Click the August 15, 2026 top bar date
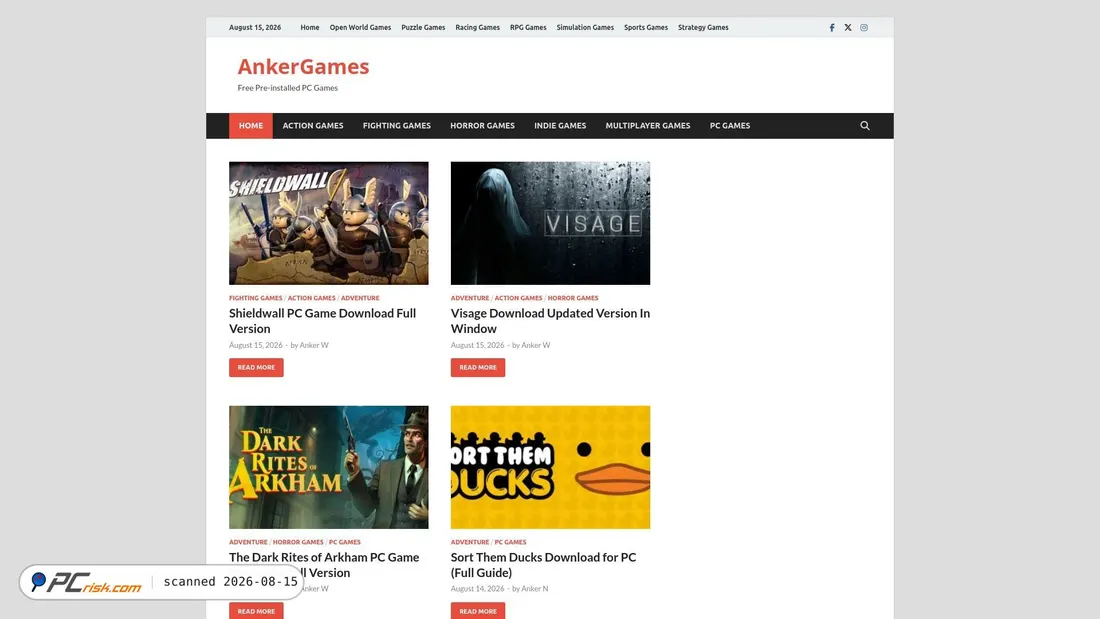The image size is (1100, 619). coord(255,27)
